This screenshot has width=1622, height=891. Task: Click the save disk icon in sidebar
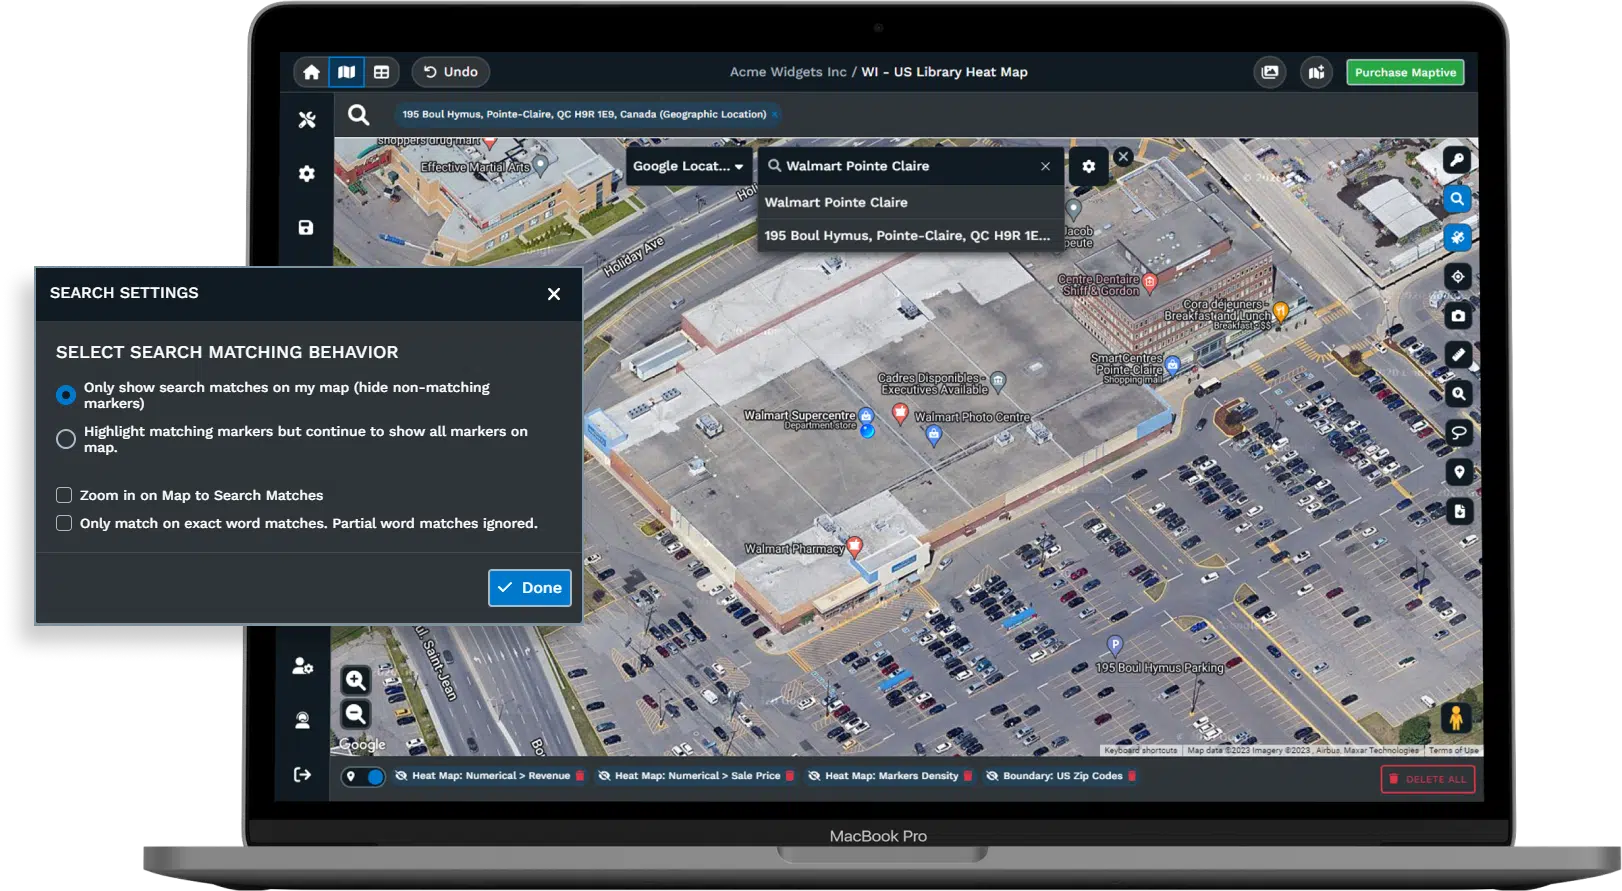tap(307, 228)
